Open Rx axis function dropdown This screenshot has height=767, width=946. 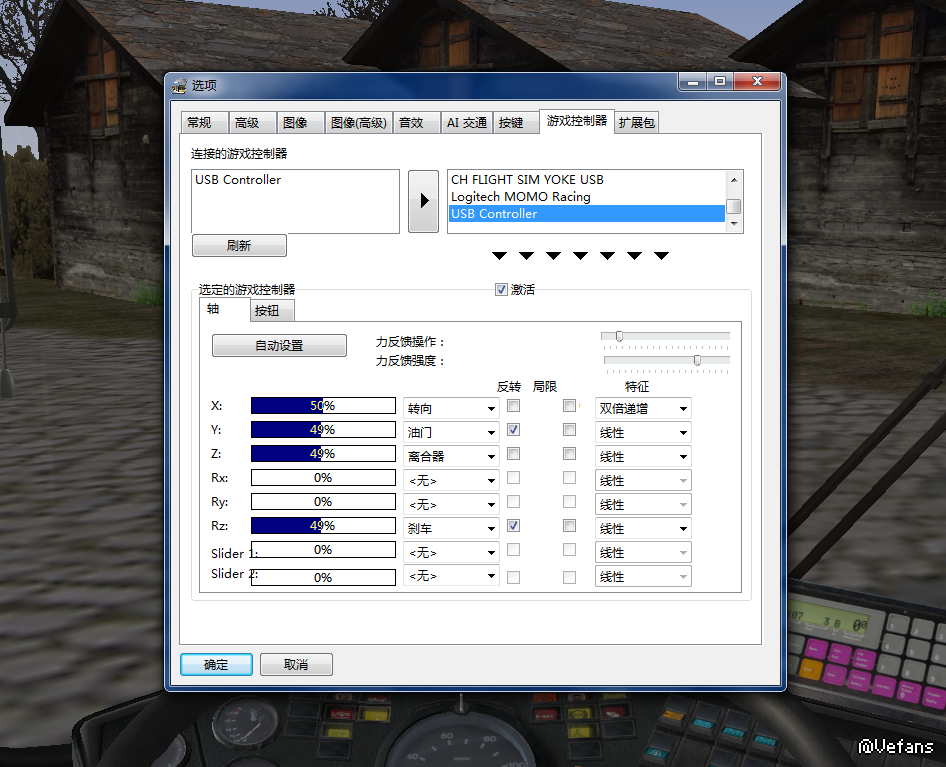[x=451, y=480]
